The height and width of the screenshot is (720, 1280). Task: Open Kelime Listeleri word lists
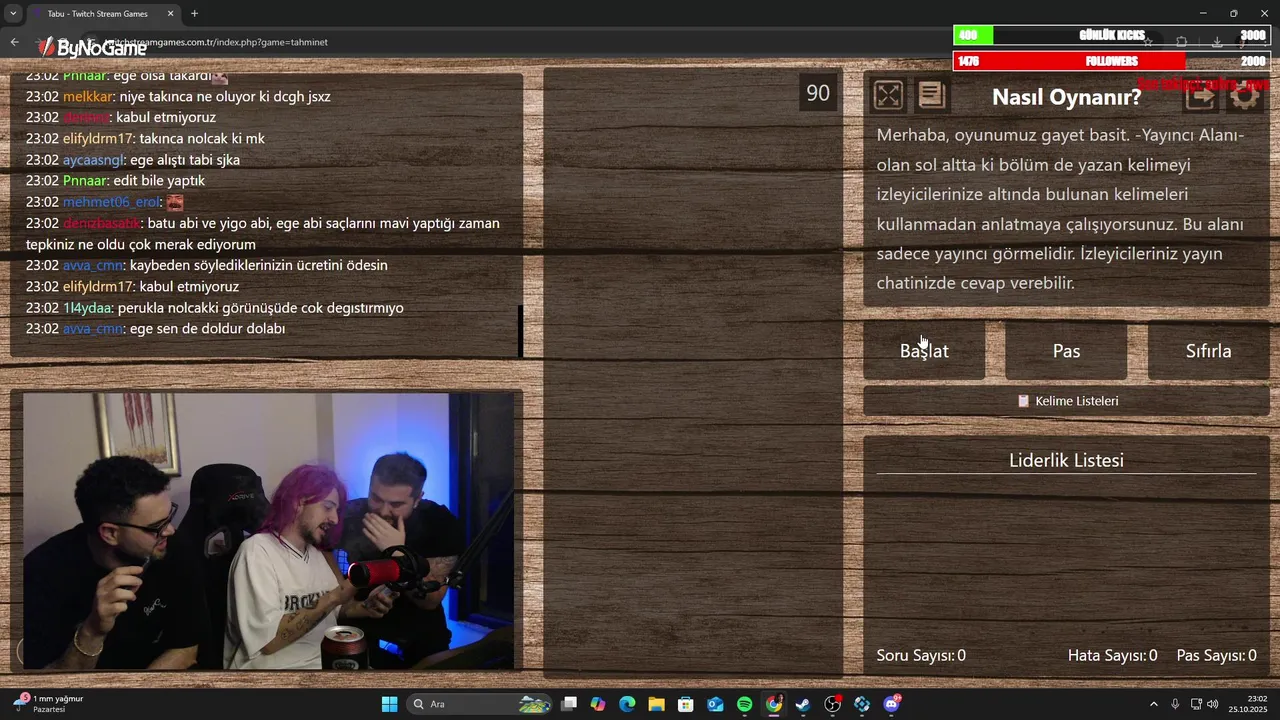[1066, 401]
